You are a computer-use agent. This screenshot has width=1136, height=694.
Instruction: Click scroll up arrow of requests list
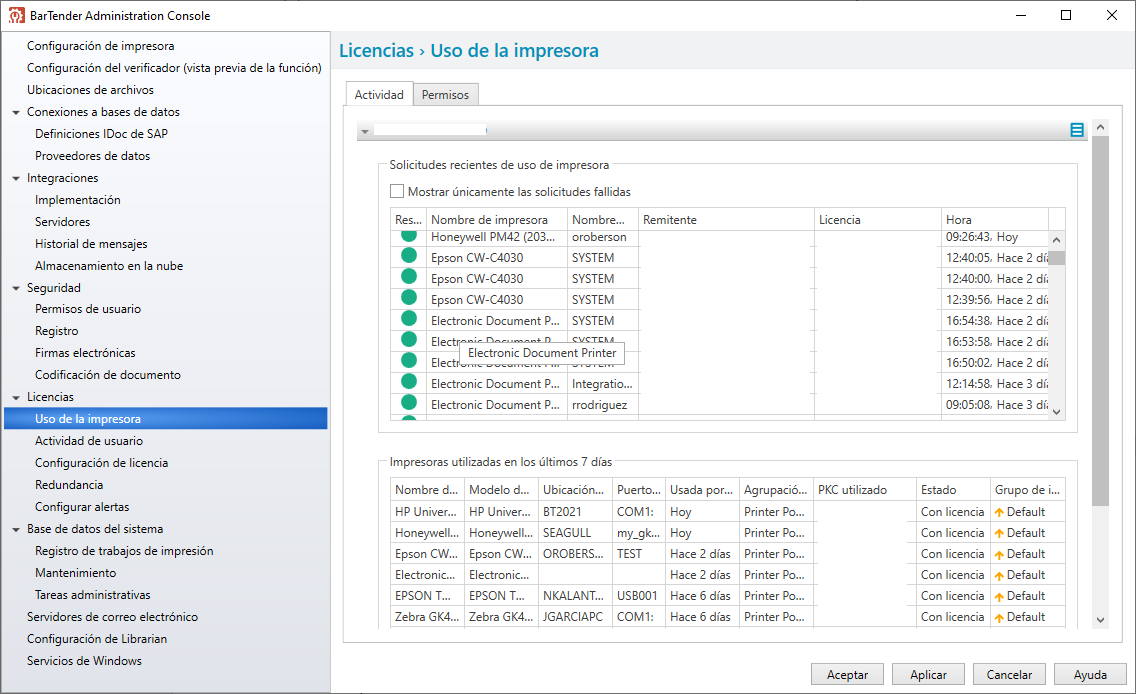1056,240
